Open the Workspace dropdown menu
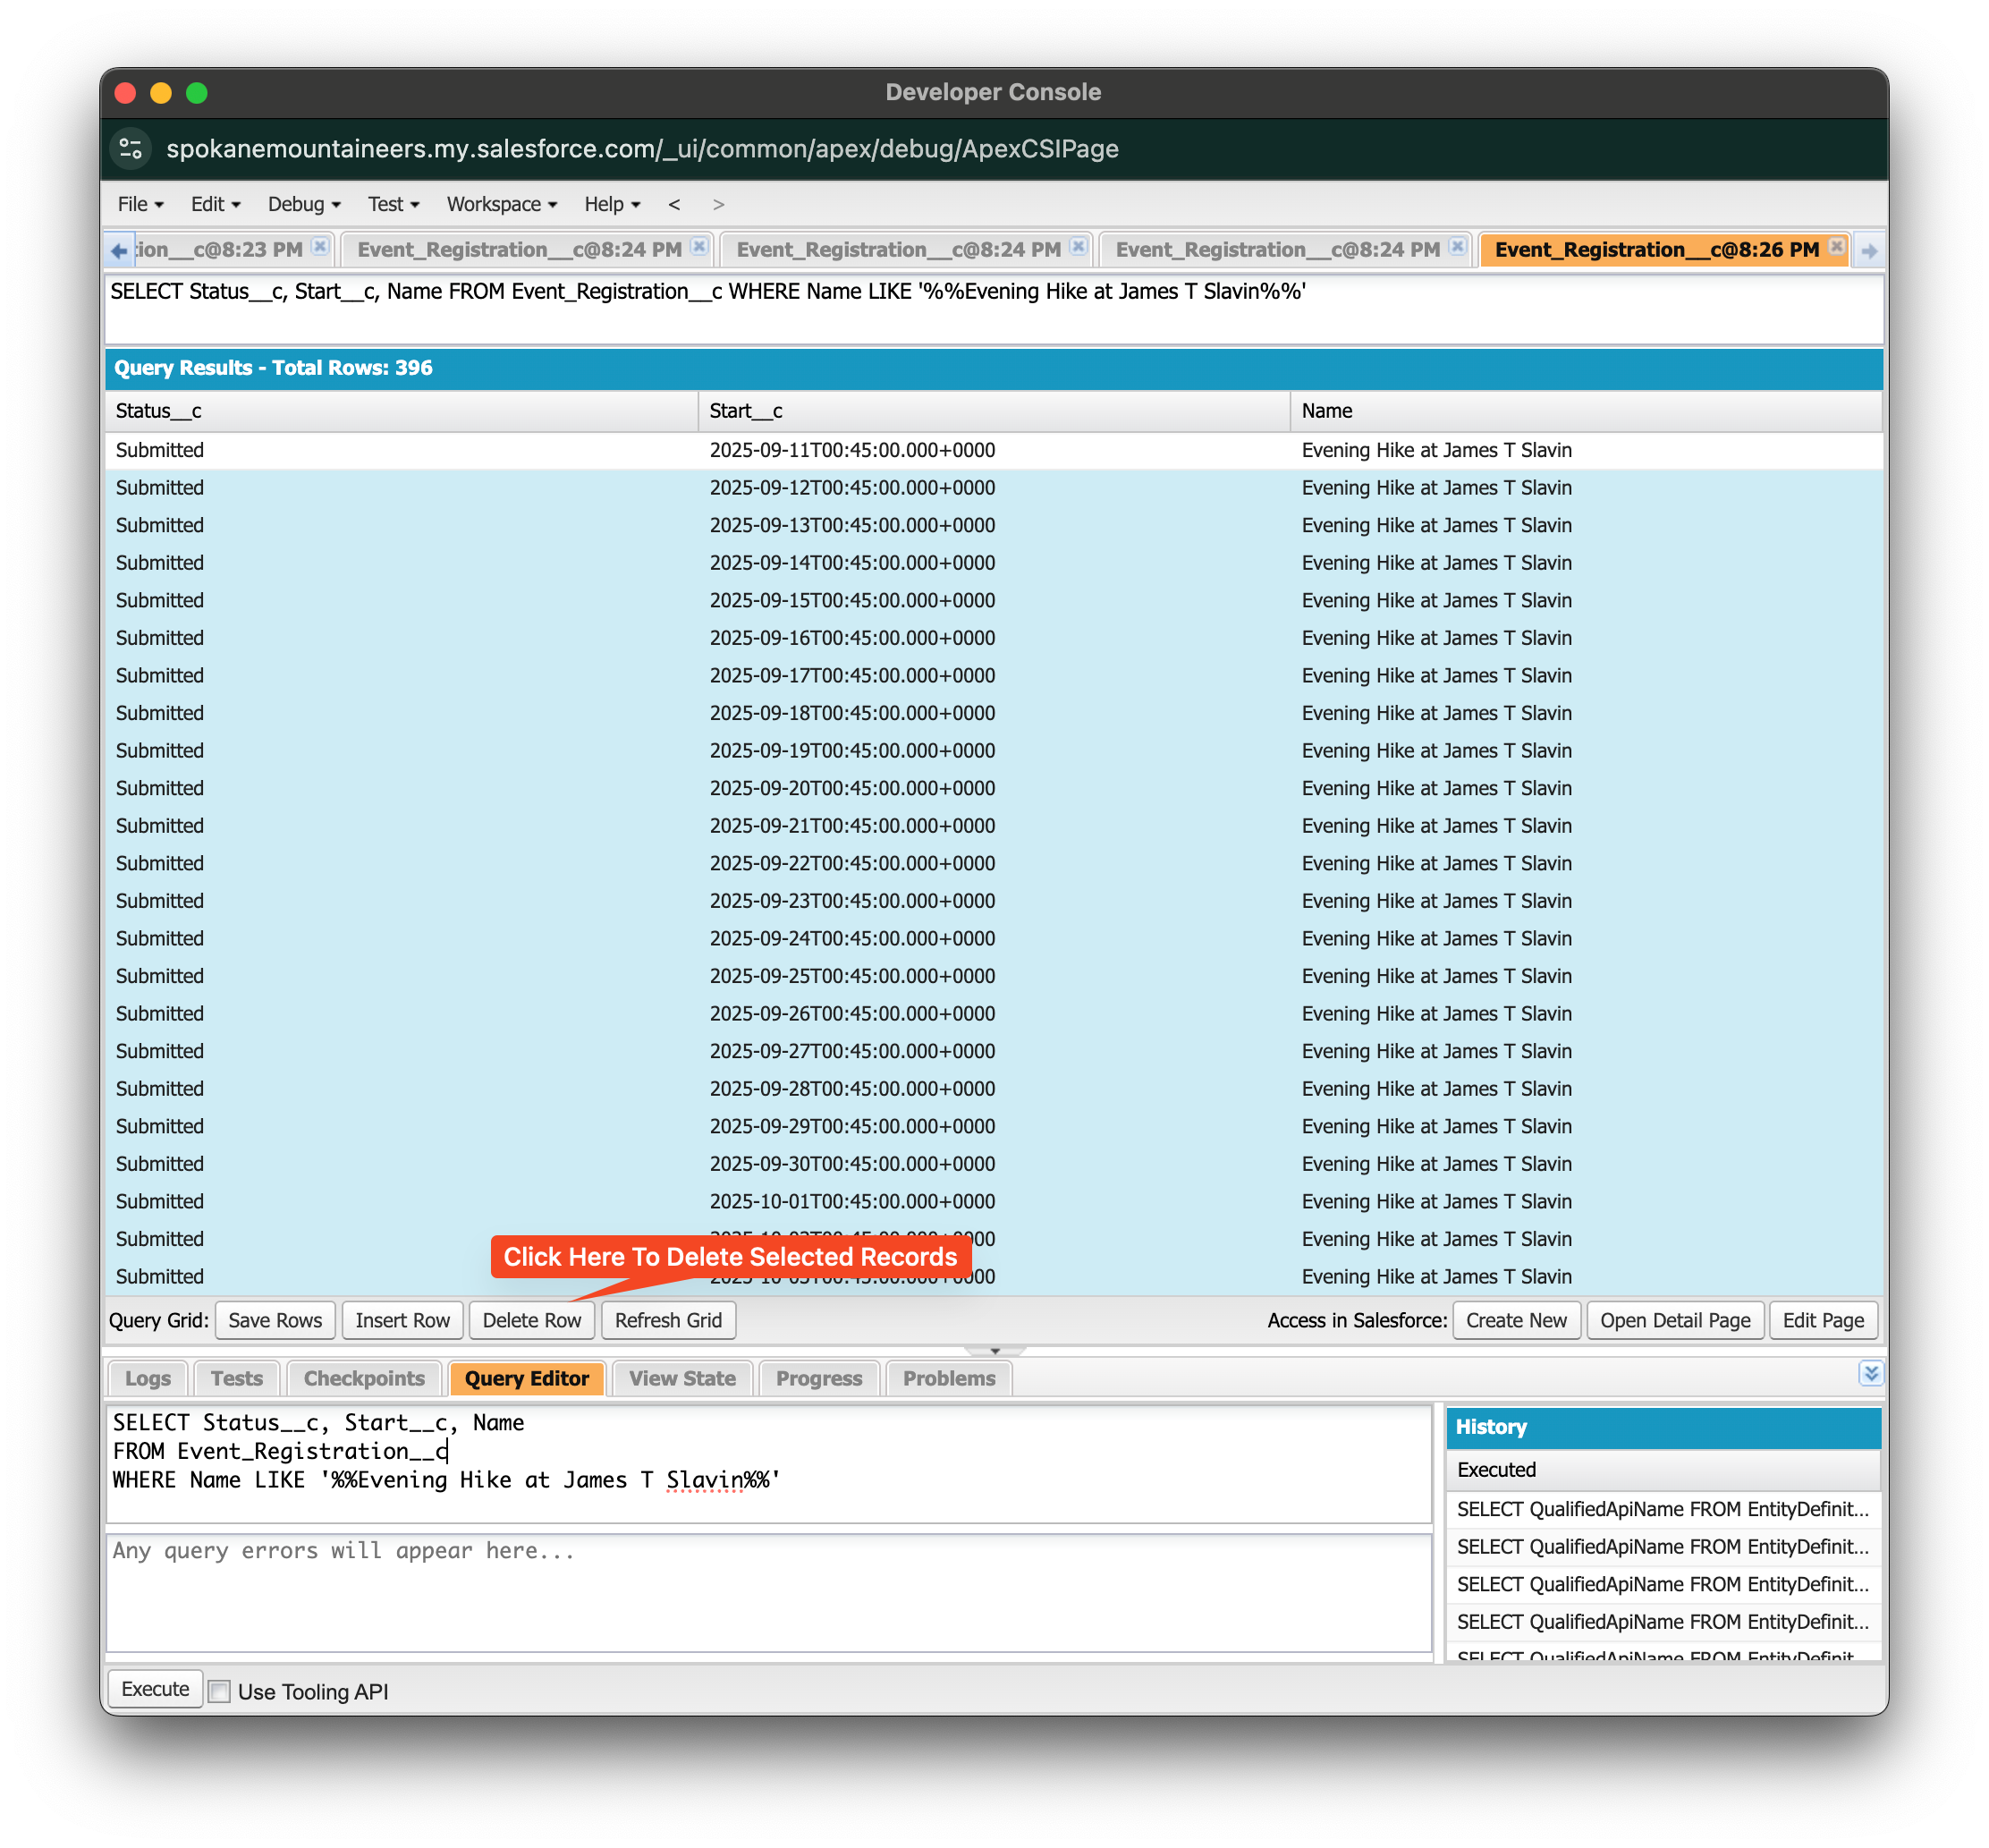 click(x=501, y=204)
